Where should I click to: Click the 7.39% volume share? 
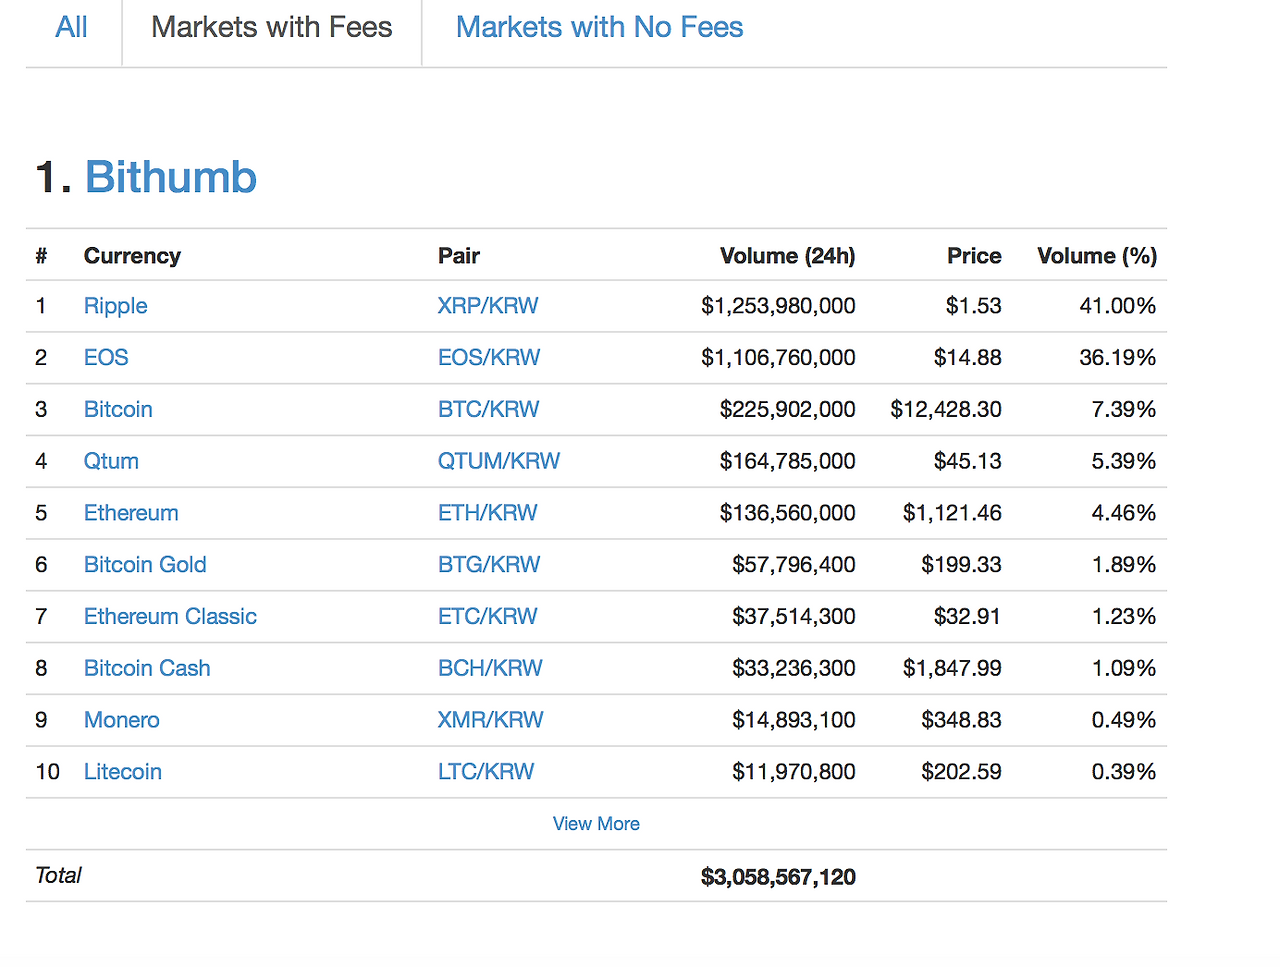(1124, 410)
